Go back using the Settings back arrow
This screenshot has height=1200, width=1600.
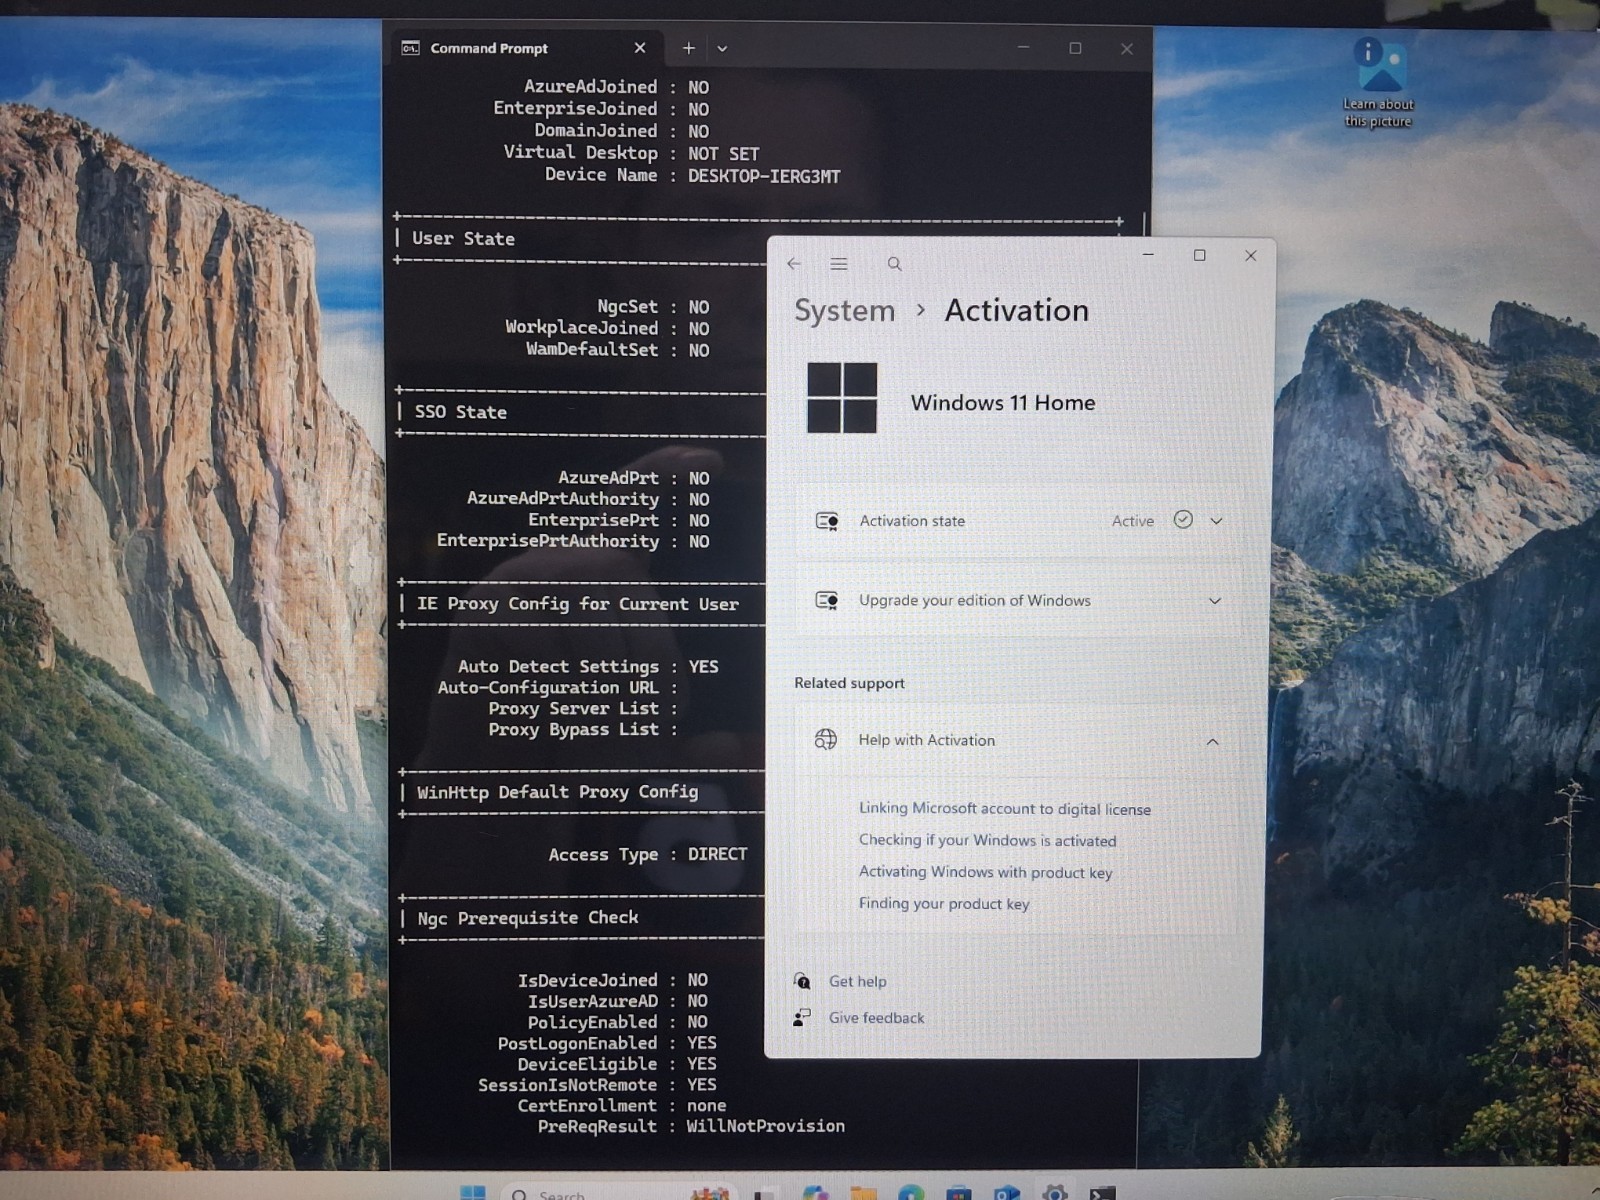click(794, 264)
